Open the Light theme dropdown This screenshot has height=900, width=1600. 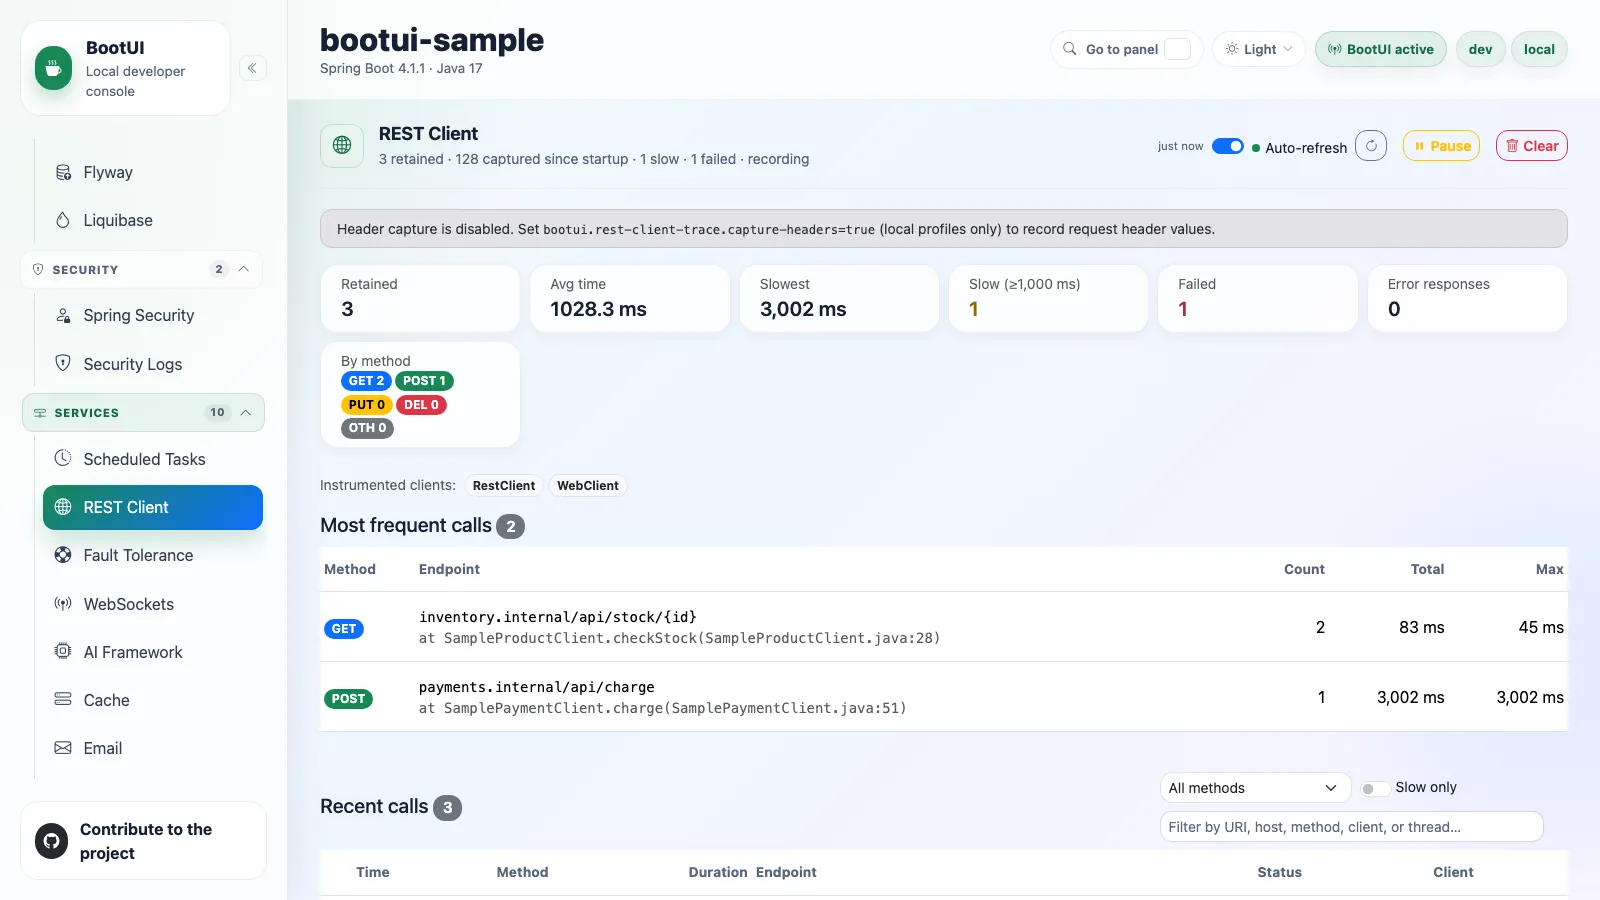tap(1259, 49)
